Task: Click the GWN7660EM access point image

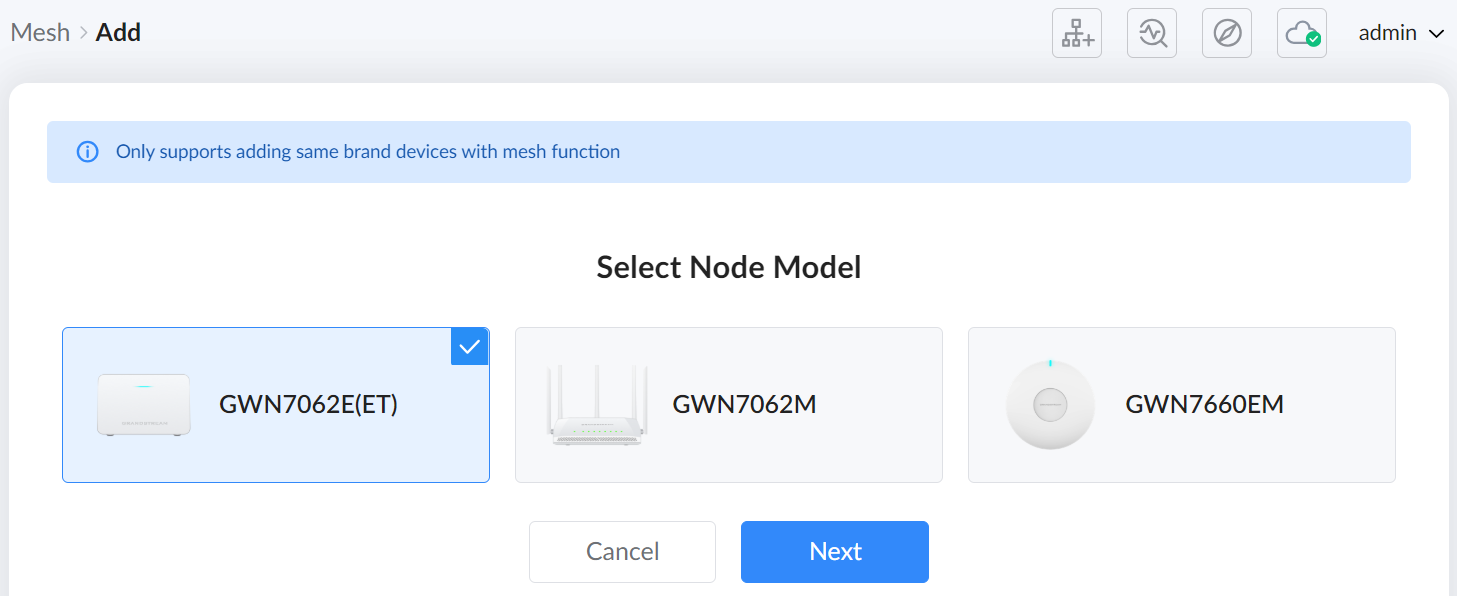Action: (x=1051, y=404)
